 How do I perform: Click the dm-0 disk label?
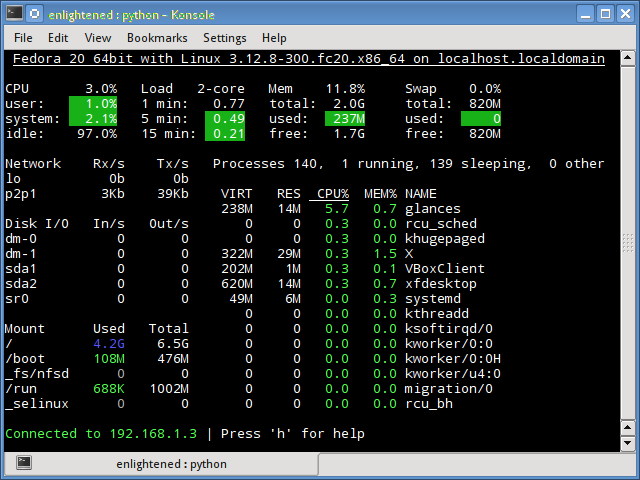pyautogui.click(x=21, y=239)
